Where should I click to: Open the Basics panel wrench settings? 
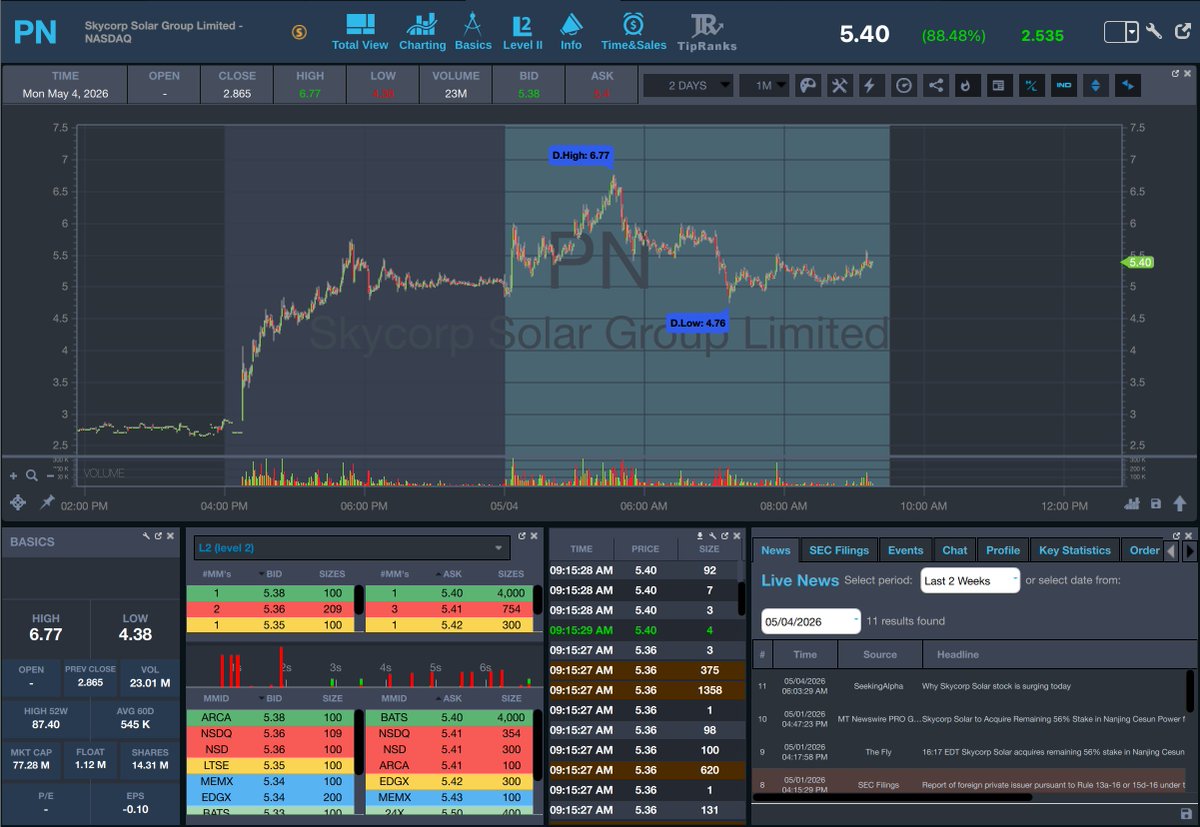(x=145, y=536)
